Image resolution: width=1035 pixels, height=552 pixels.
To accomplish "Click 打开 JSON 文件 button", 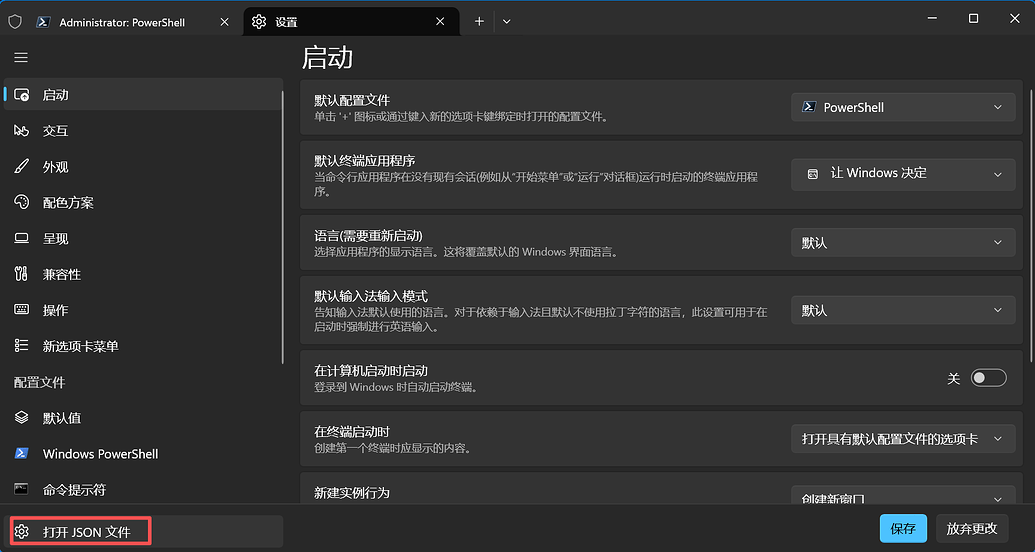I will point(143,532).
